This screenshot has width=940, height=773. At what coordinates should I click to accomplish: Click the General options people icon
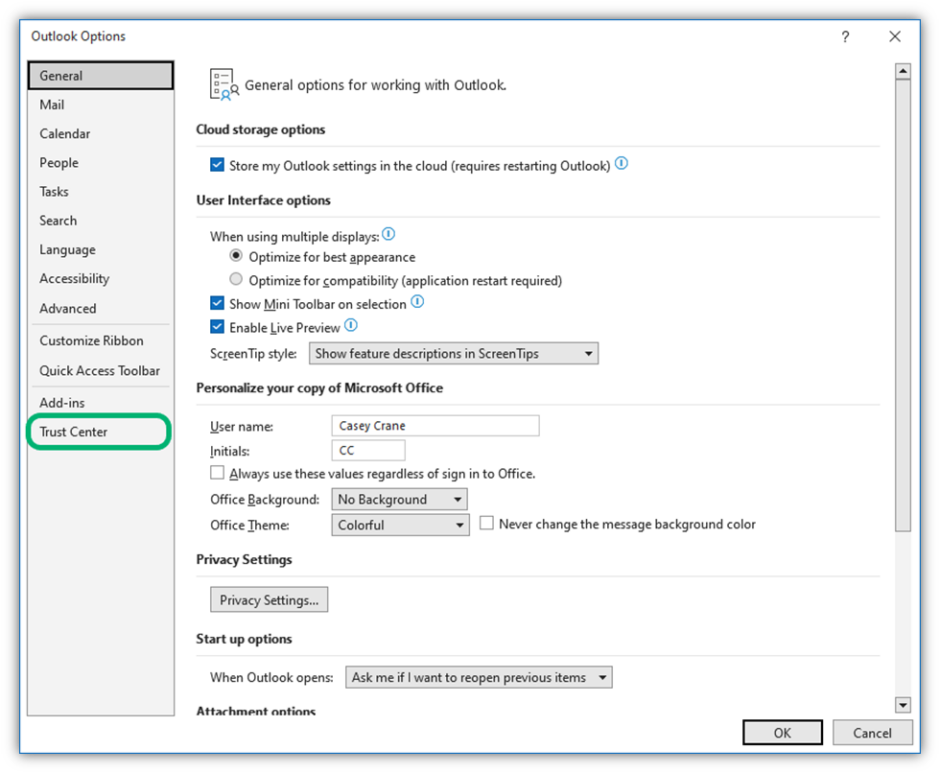(x=222, y=84)
